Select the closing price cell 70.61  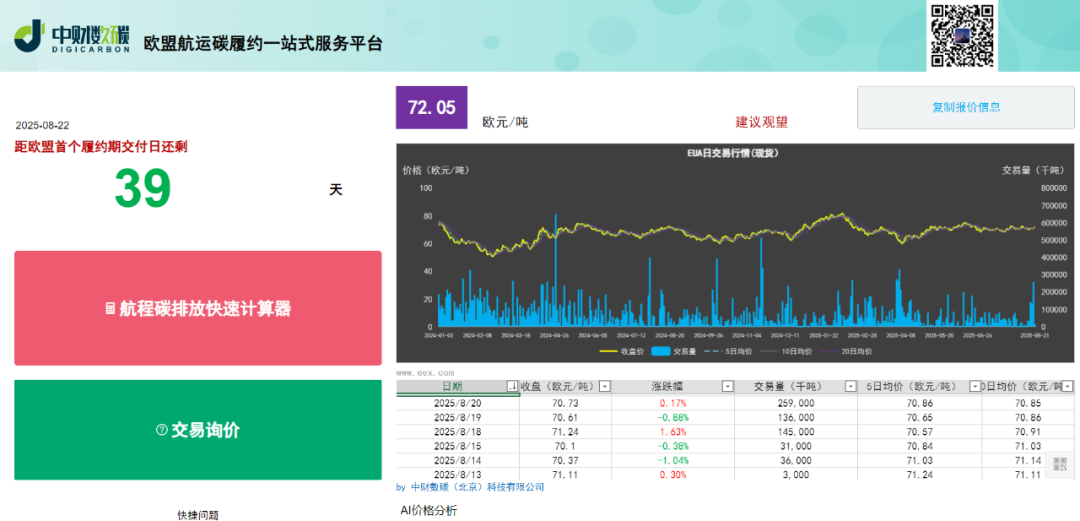tap(565, 417)
